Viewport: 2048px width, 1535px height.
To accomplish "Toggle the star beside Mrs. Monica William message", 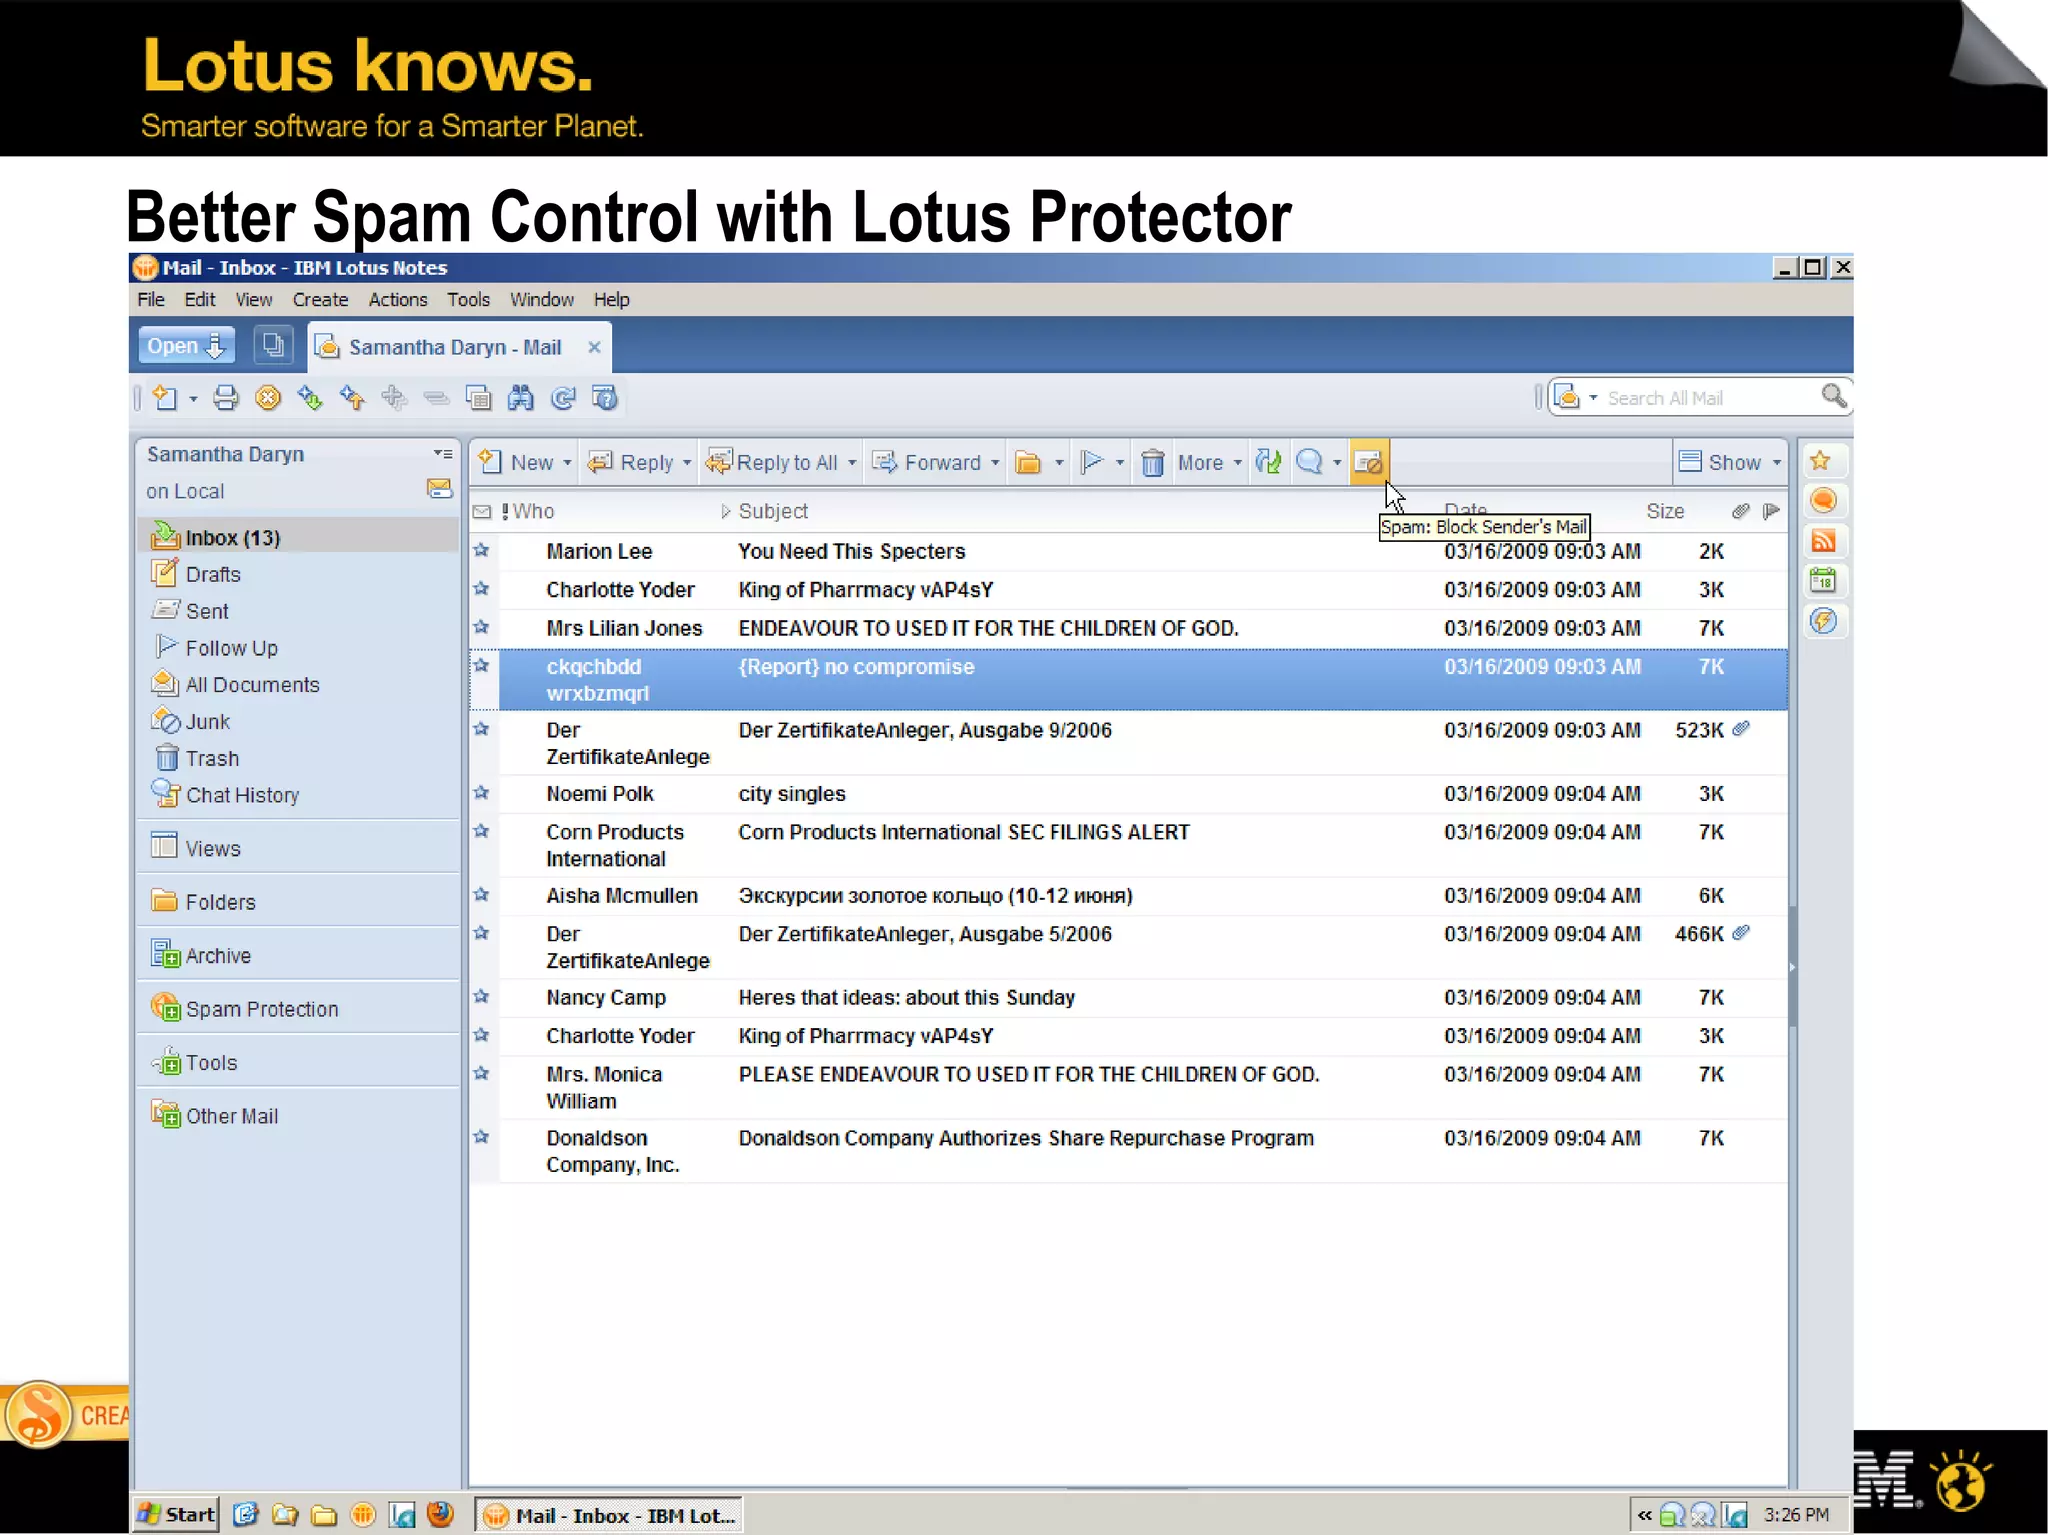I will (481, 1073).
